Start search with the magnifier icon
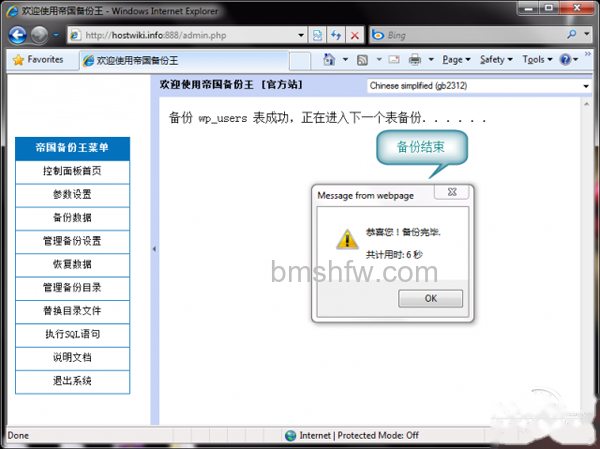 coord(572,34)
